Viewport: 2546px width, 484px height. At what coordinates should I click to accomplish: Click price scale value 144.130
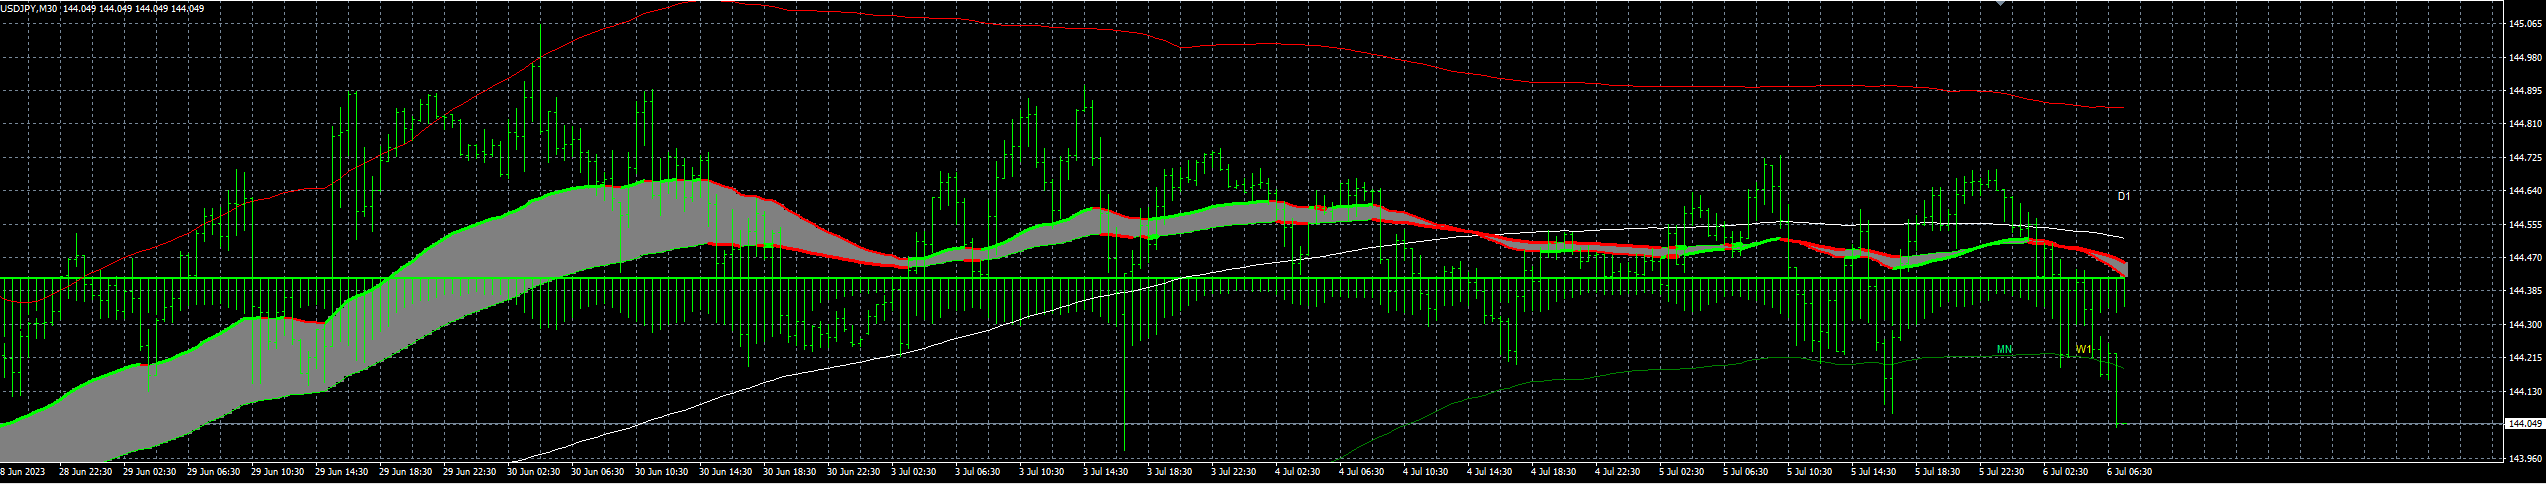click(x=2525, y=392)
